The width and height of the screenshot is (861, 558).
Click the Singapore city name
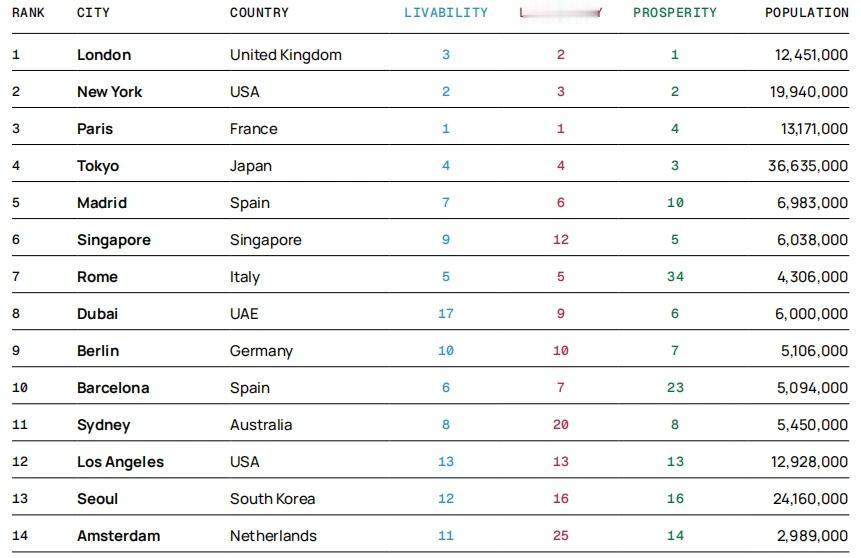(x=114, y=240)
